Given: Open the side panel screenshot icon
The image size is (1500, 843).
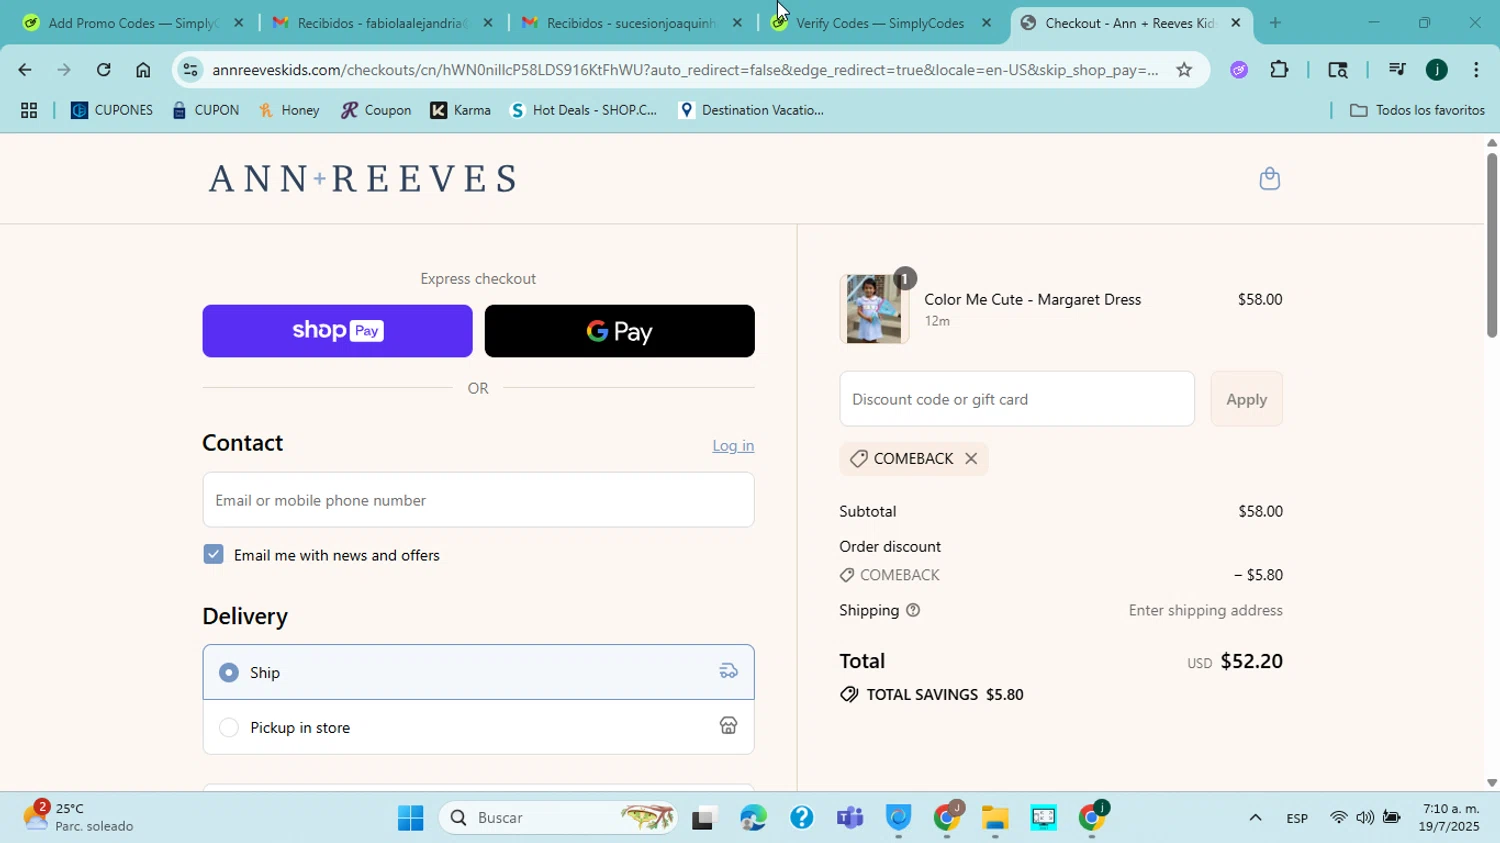Looking at the screenshot, I should [1338, 70].
